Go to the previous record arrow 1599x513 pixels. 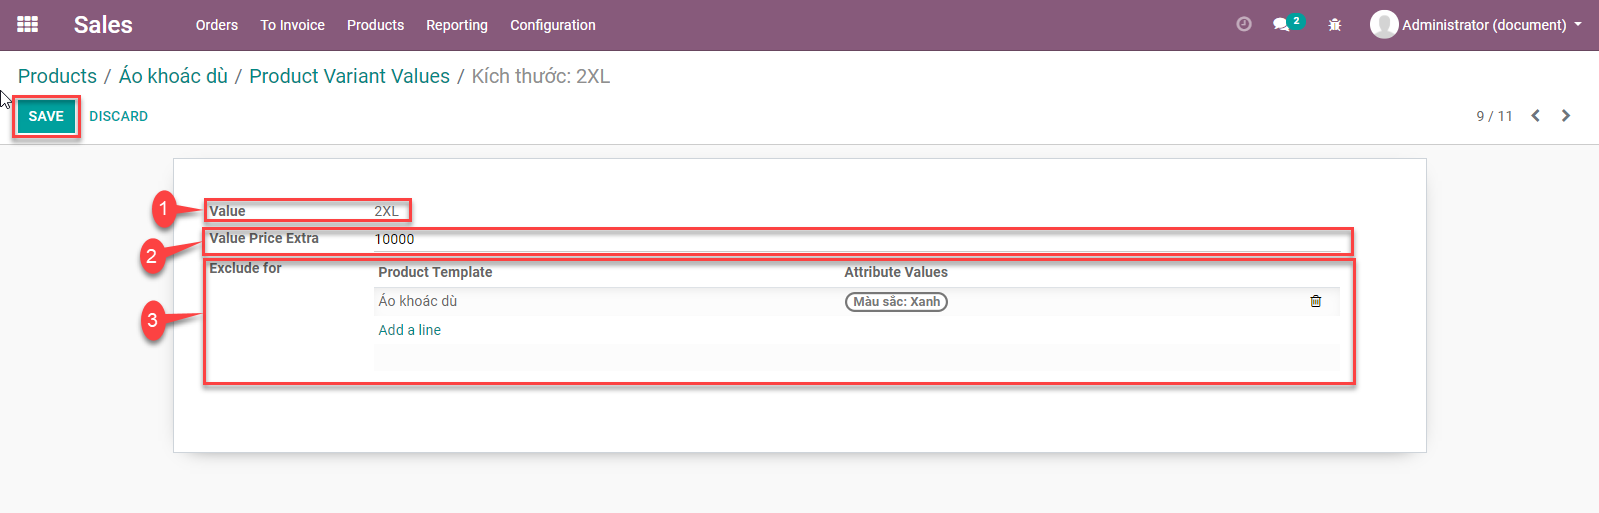tap(1535, 116)
